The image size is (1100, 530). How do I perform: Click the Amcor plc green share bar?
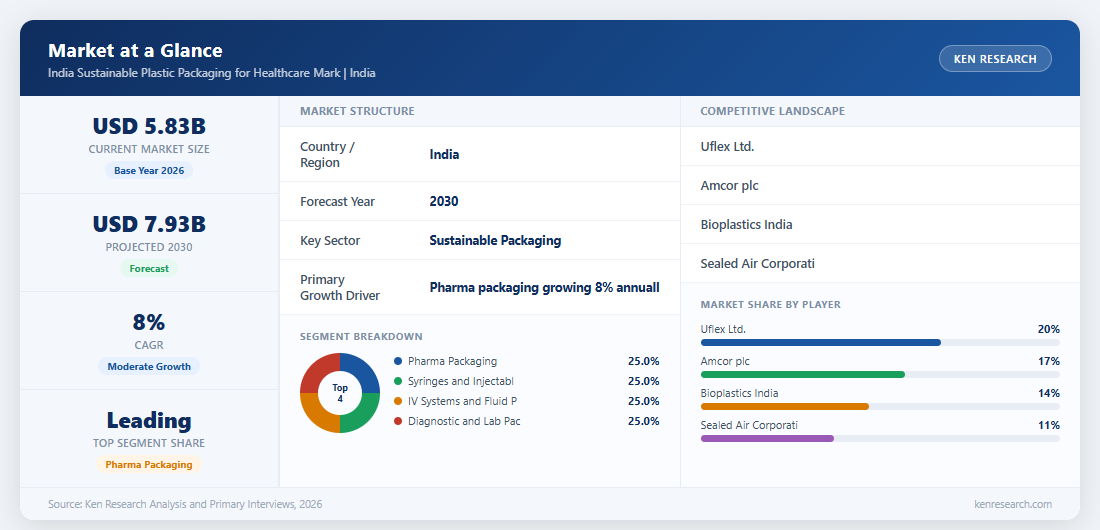(x=803, y=375)
